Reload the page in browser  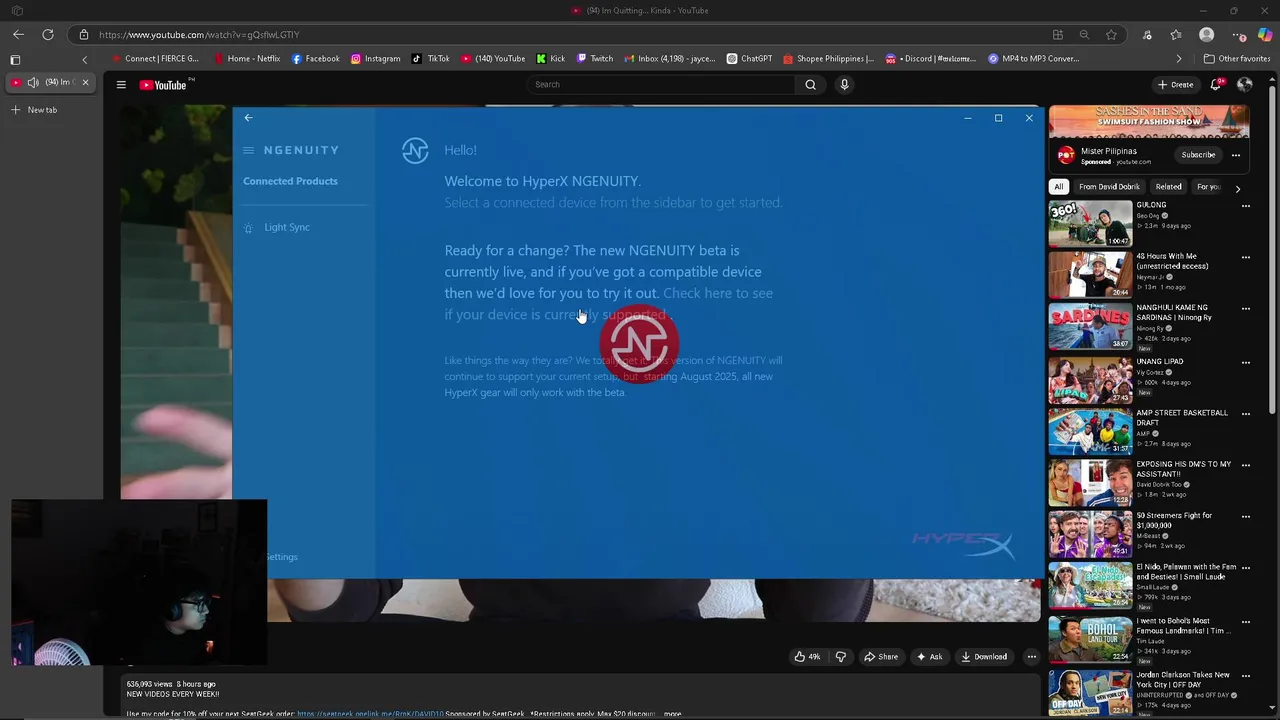pyautogui.click(x=47, y=35)
